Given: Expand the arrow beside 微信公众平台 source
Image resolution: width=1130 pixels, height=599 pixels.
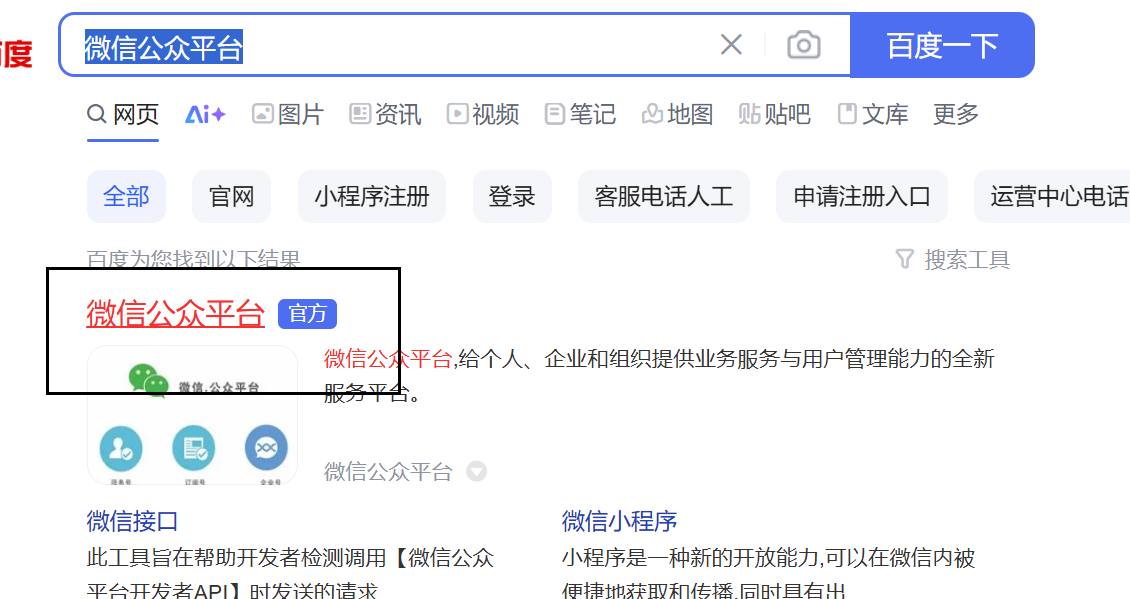Looking at the screenshot, I should [x=476, y=471].
